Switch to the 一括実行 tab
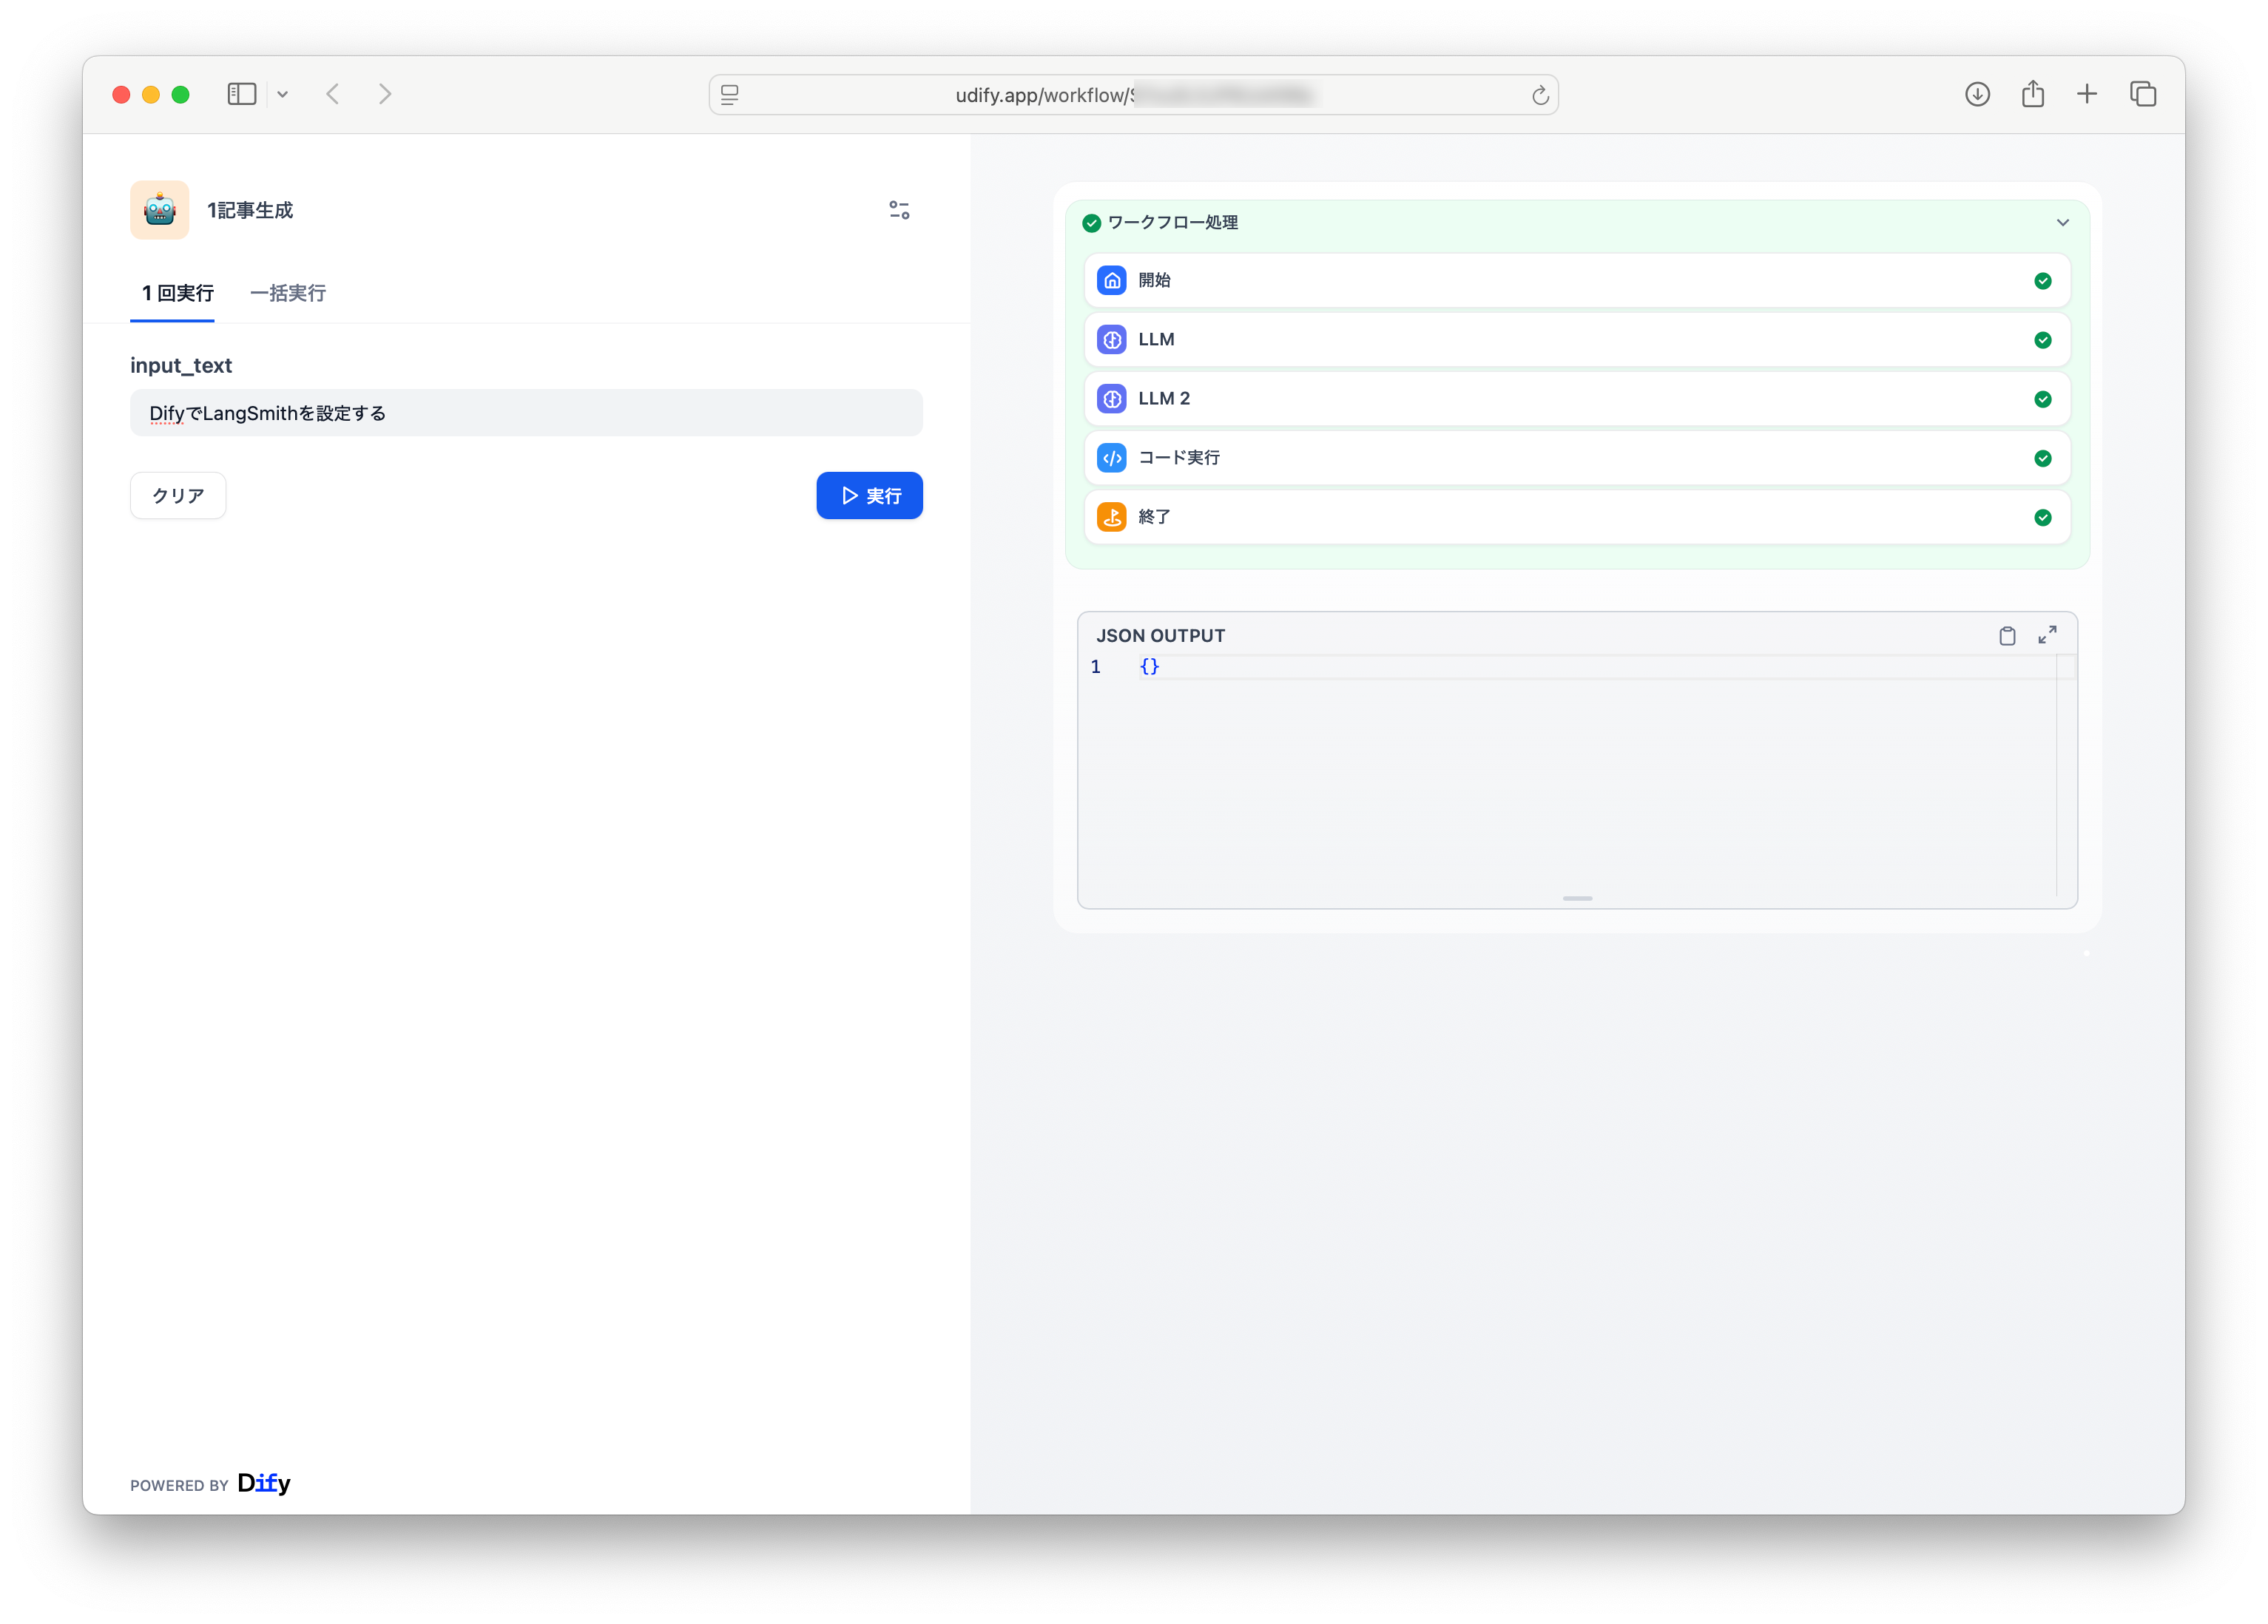The height and width of the screenshot is (1624, 2268). tap(288, 294)
